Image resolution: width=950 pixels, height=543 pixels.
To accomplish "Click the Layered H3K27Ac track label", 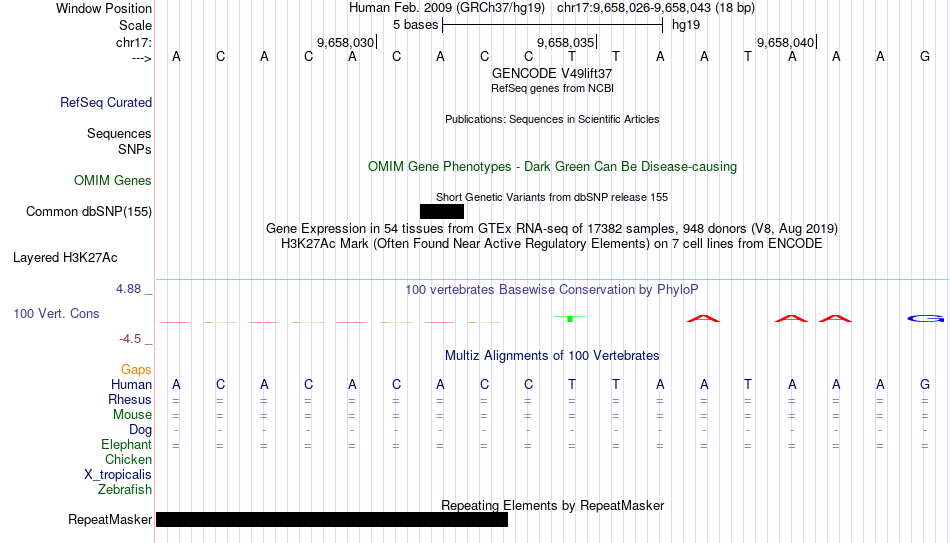I will point(65,258).
